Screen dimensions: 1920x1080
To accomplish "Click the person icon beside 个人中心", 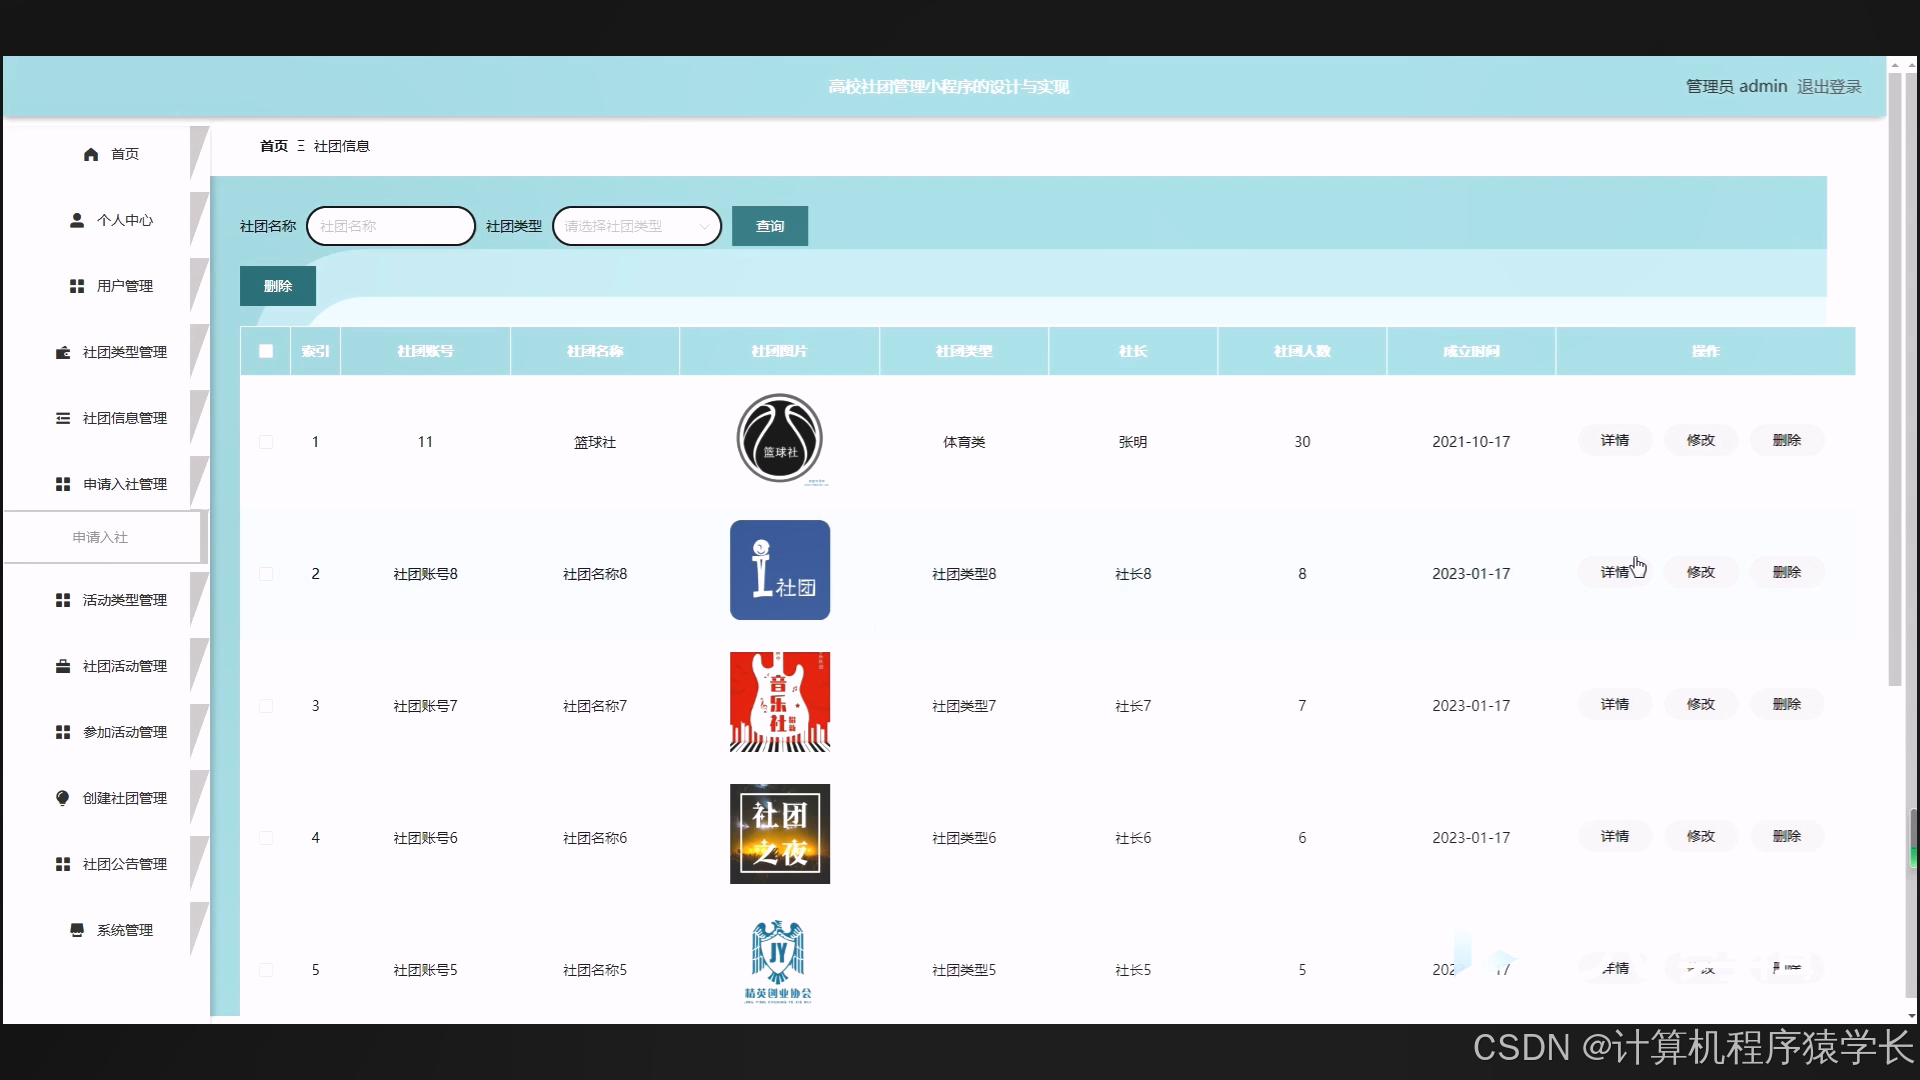I will click(77, 220).
